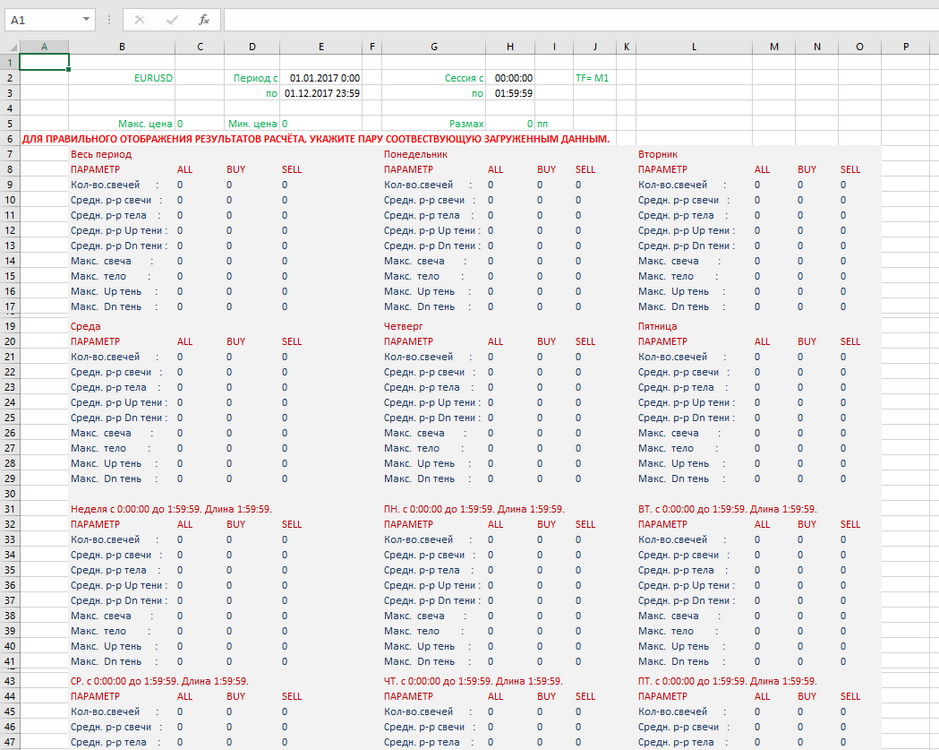
Task: Click the Select All corner triangle
Action: (x=13, y=47)
